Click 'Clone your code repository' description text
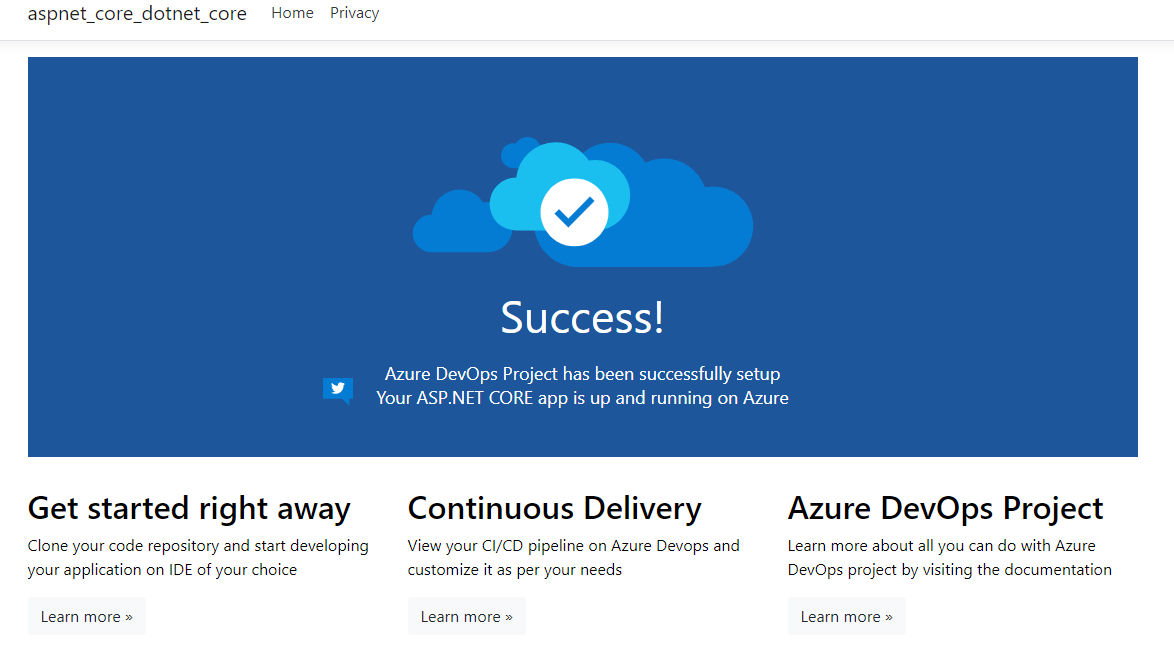Image resolution: width=1174 pixels, height=651 pixels. [x=198, y=557]
